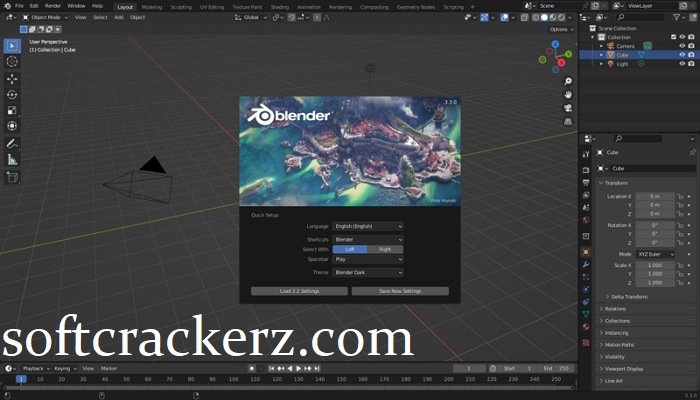This screenshot has width=700, height=400.
Task: Click the Cube object name field
Action: pos(652,169)
